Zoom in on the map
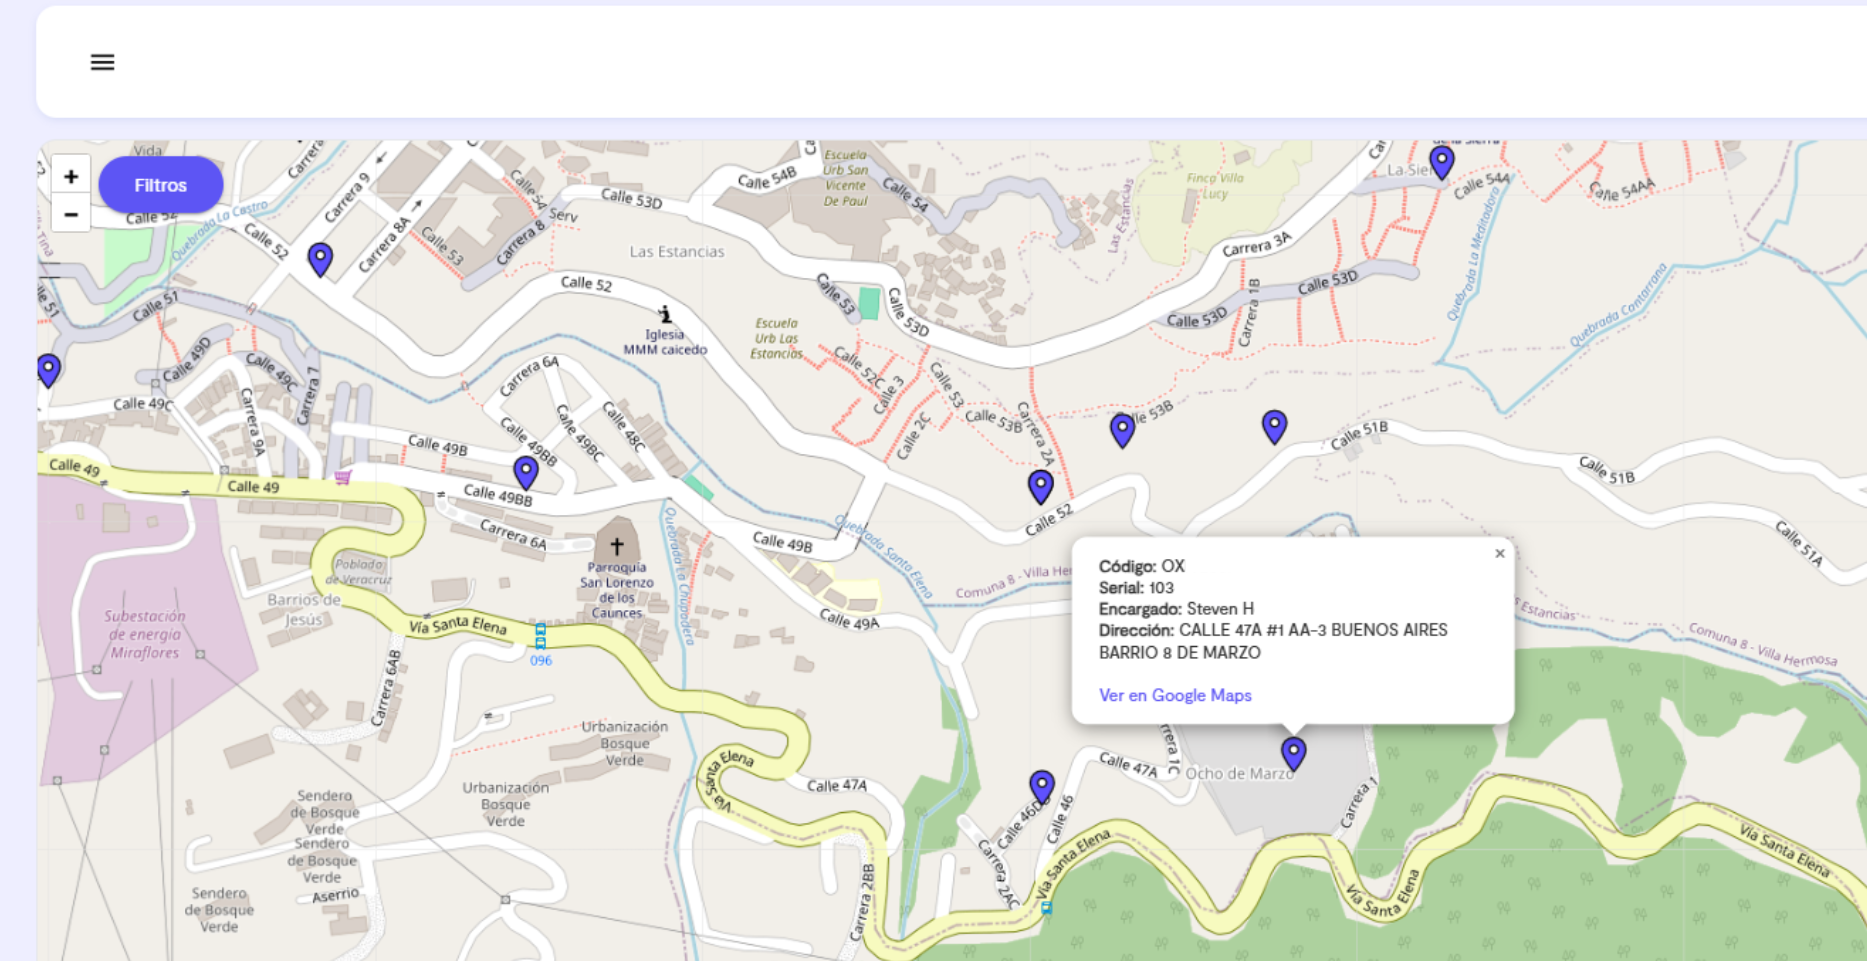1867x961 pixels. point(71,177)
